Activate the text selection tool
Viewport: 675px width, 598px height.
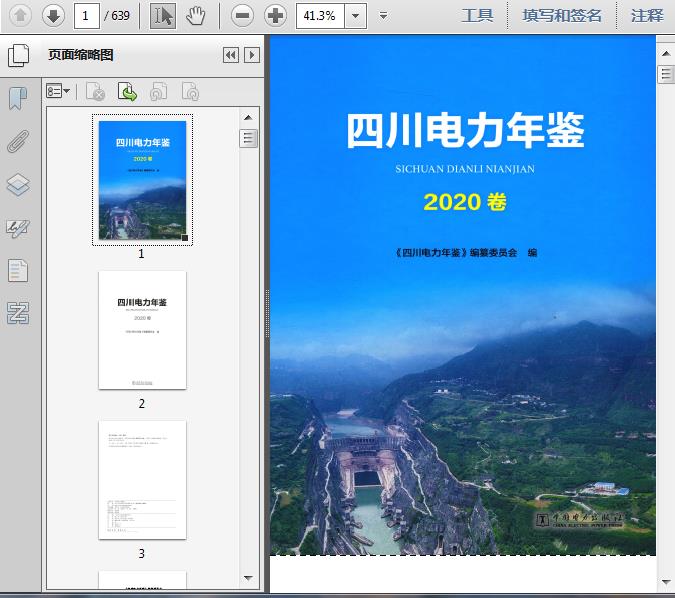163,16
